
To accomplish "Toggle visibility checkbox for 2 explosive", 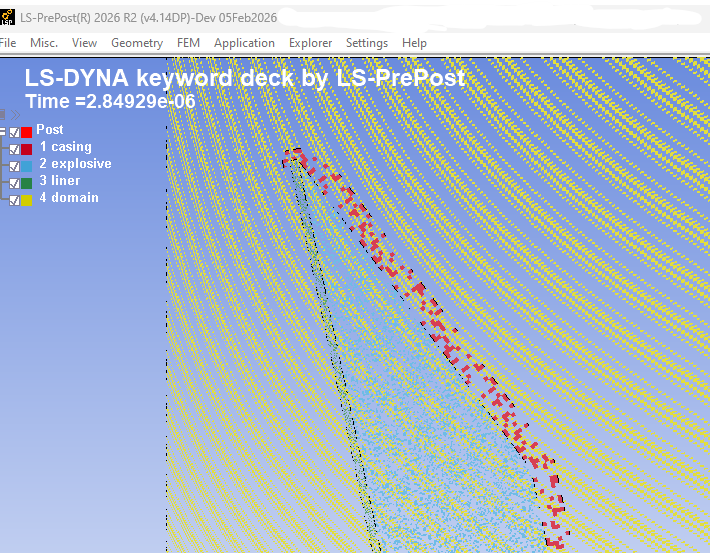I will click(x=14, y=166).
